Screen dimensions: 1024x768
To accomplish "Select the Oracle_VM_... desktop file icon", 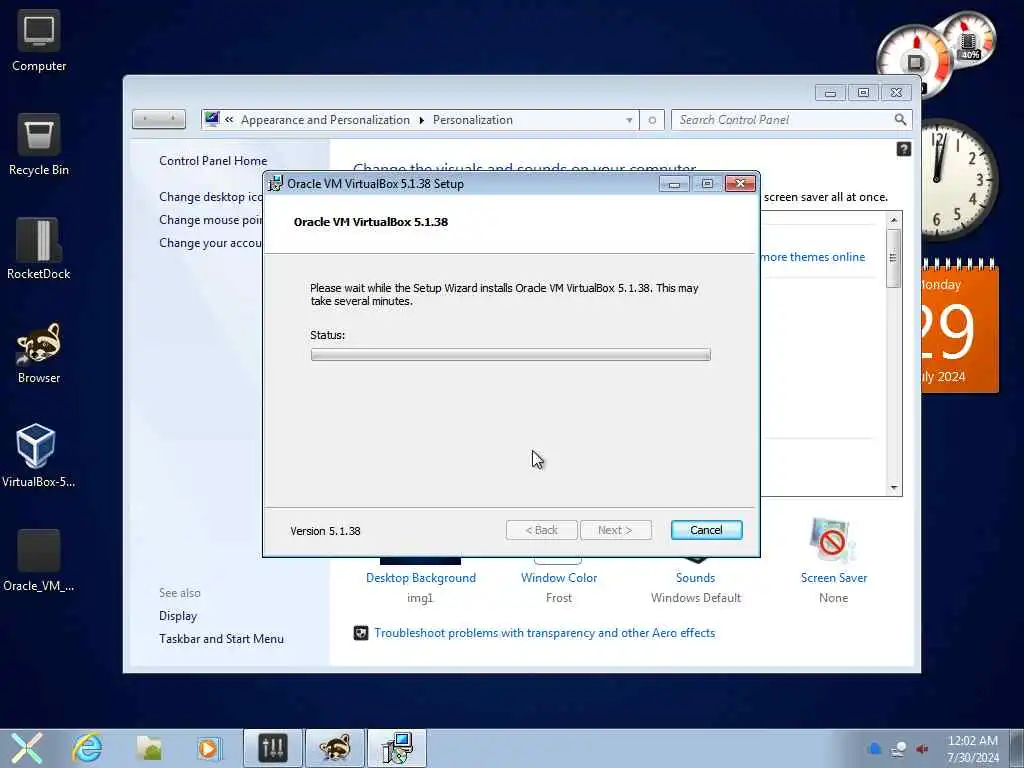I will pos(39,560).
